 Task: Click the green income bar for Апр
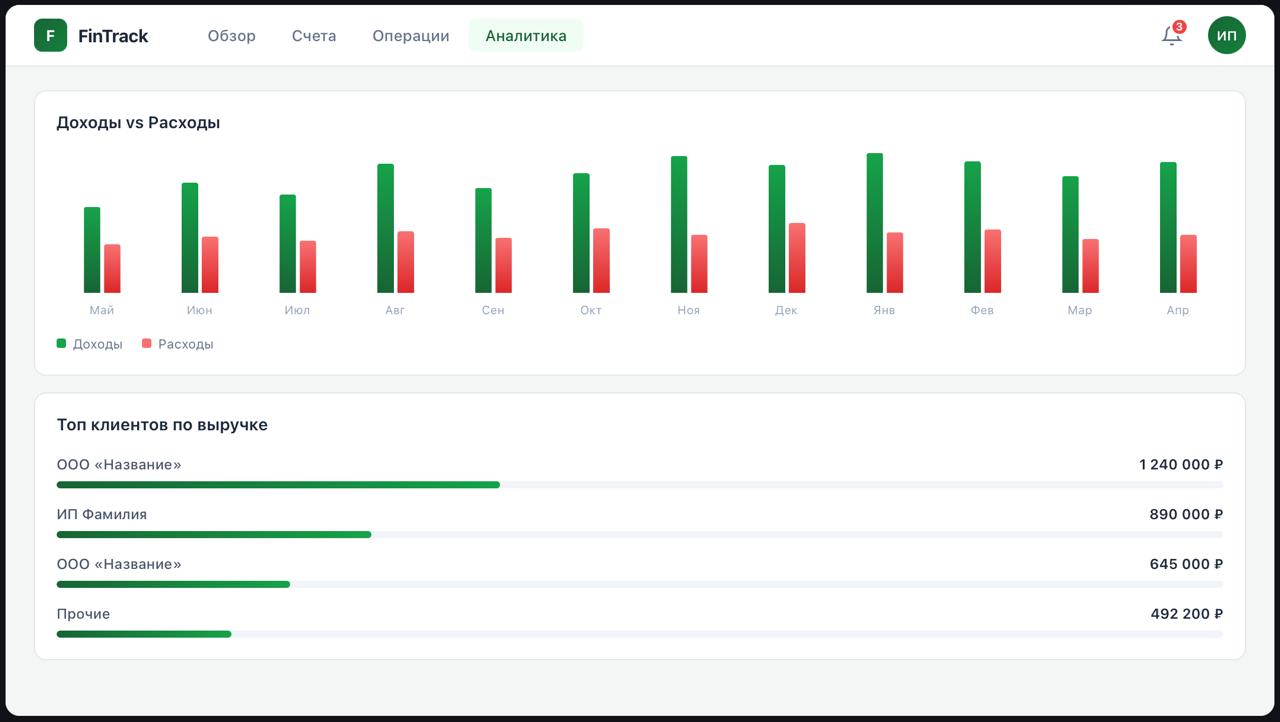[1168, 227]
